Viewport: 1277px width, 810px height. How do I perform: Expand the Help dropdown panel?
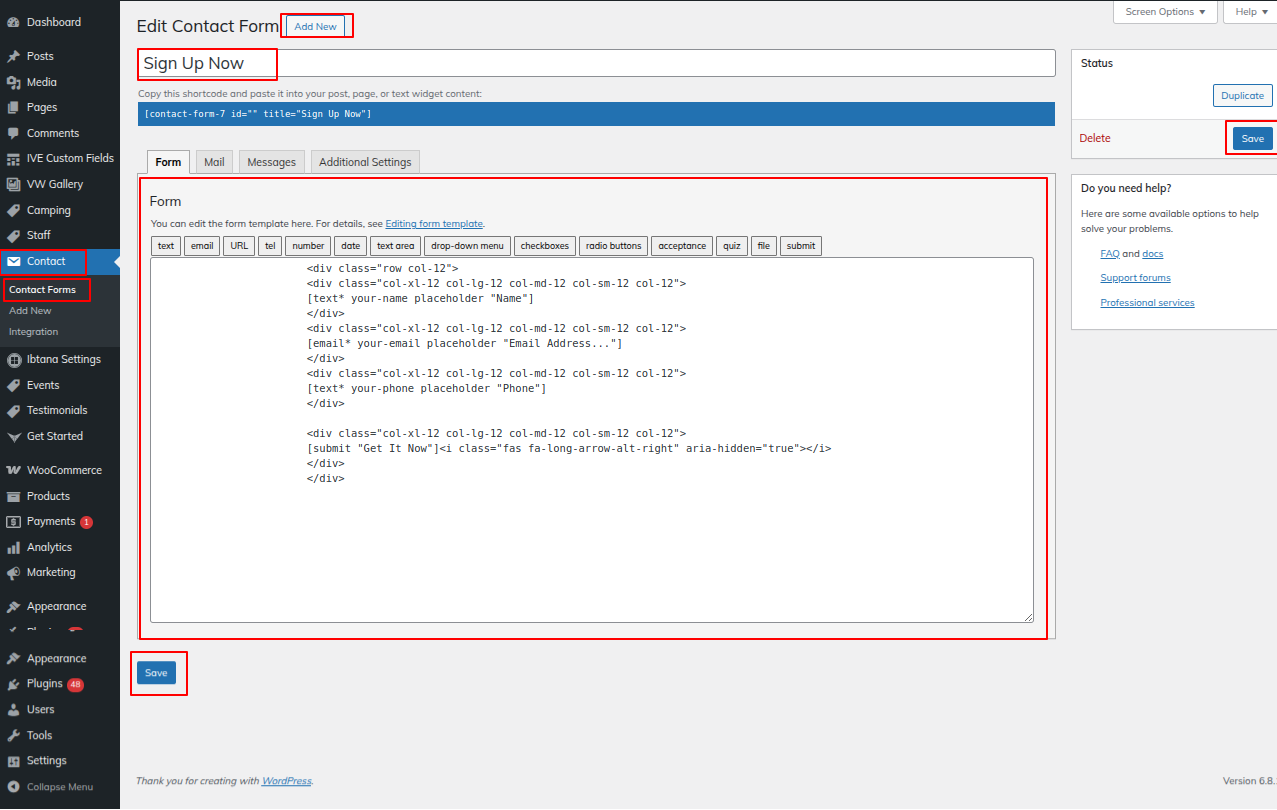click(1250, 12)
